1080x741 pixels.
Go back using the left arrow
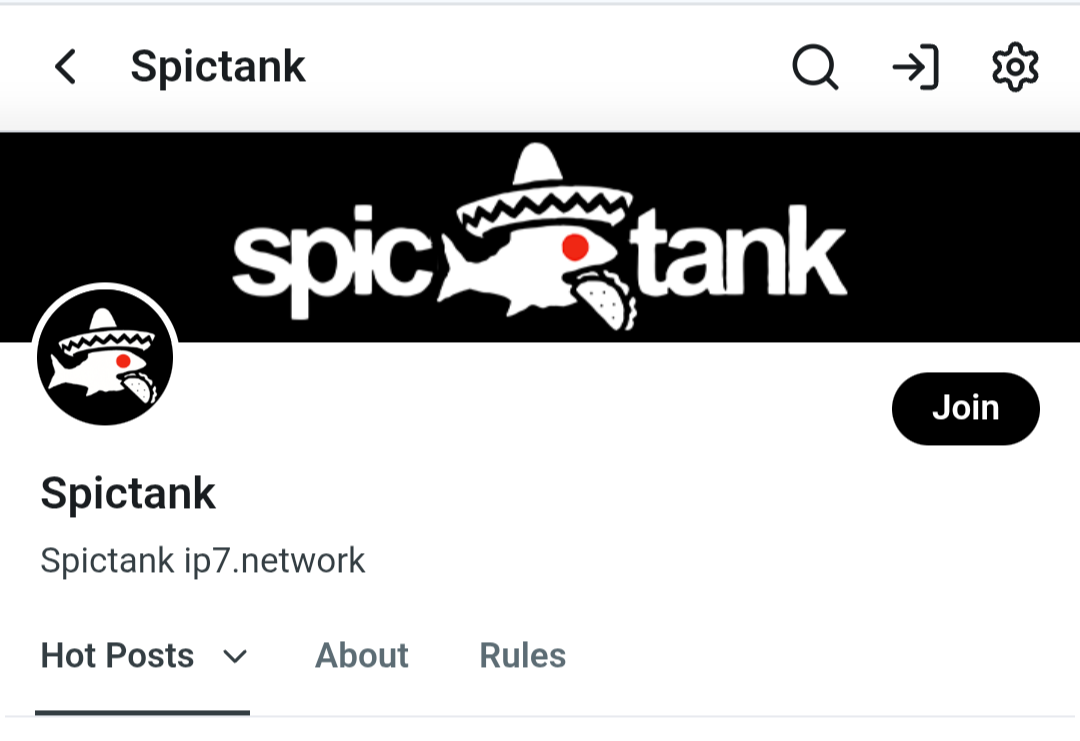pyautogui.click(x=65, y=67)
